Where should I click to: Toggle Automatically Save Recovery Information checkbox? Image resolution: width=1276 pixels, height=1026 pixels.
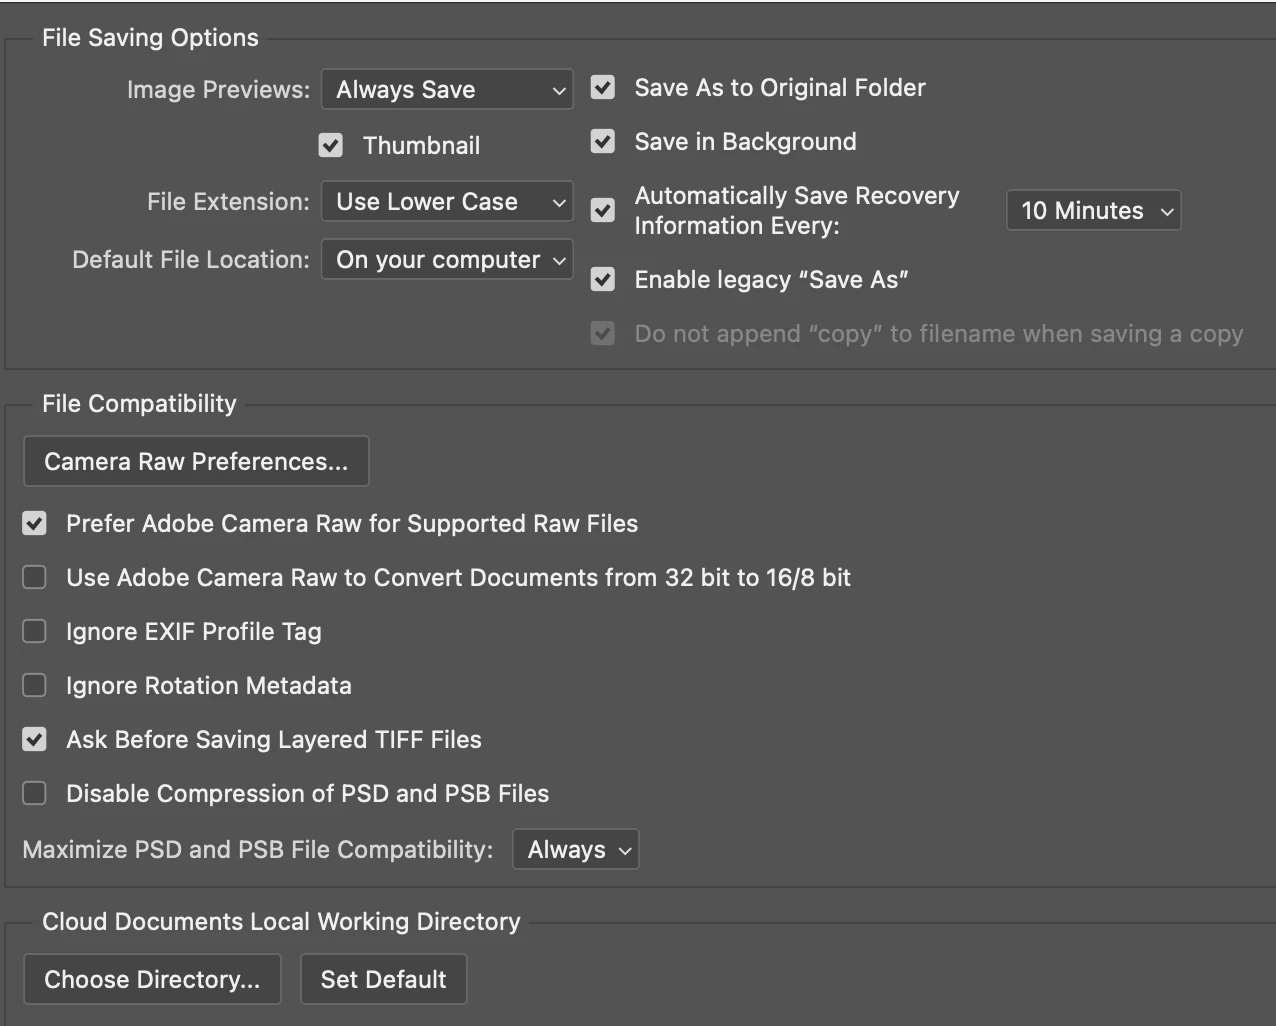tap(603, 211)
